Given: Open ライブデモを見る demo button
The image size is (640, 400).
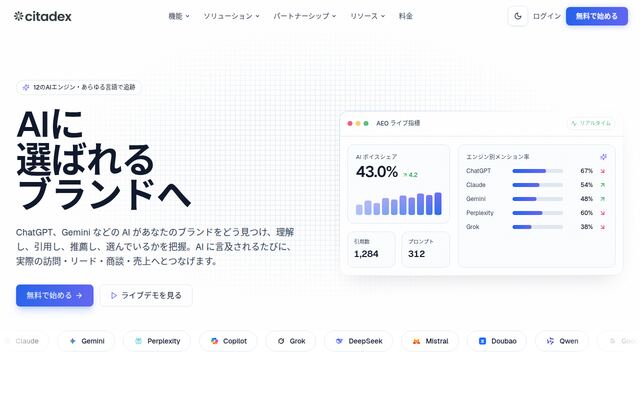Looking at the screenshot, I should pyautogui.click(x=146, y=295).
